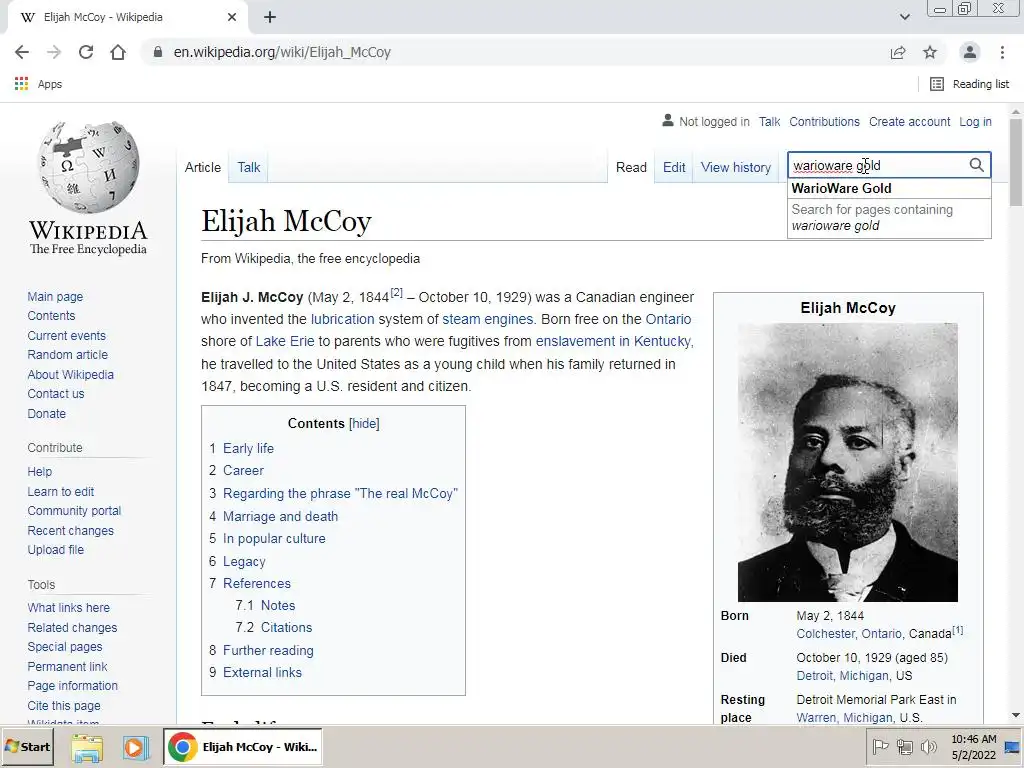The width and height of the screenshot is (1024, 768).
Task: Open the Colchester, Ontario link
Action: [x=850, y=633]
